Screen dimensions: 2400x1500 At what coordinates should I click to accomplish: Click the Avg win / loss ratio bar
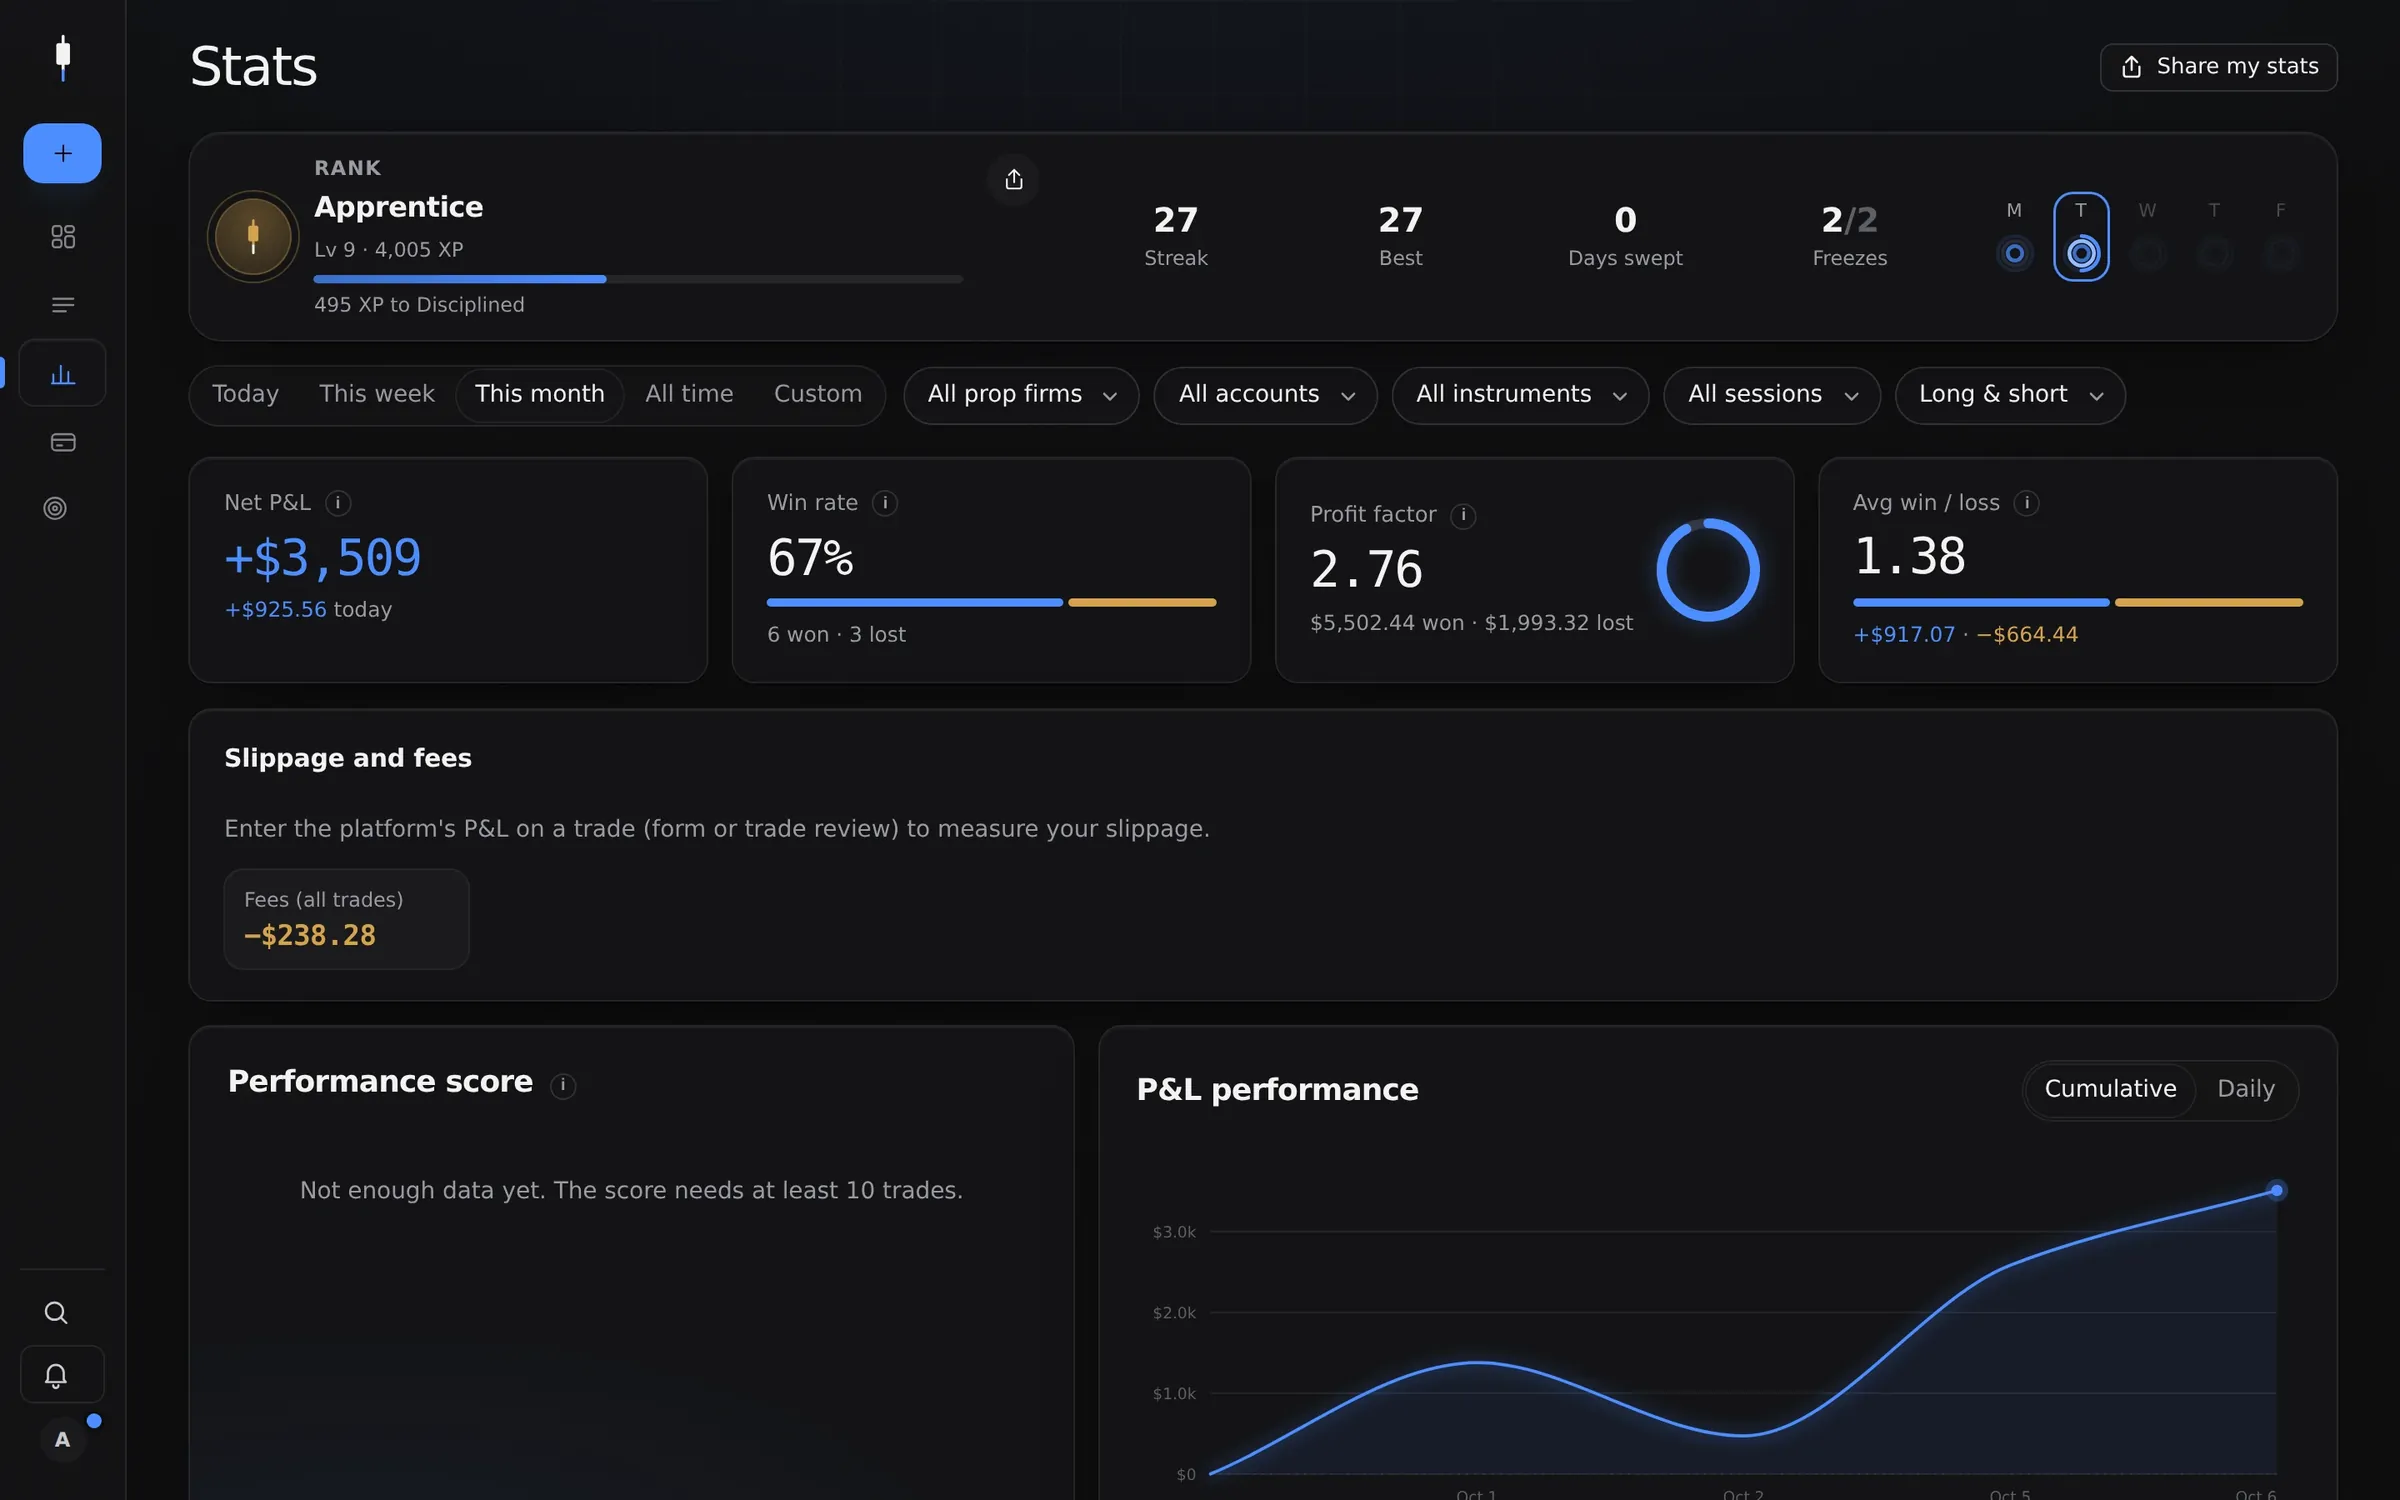pyautogui.click(x=2078, y=603)
